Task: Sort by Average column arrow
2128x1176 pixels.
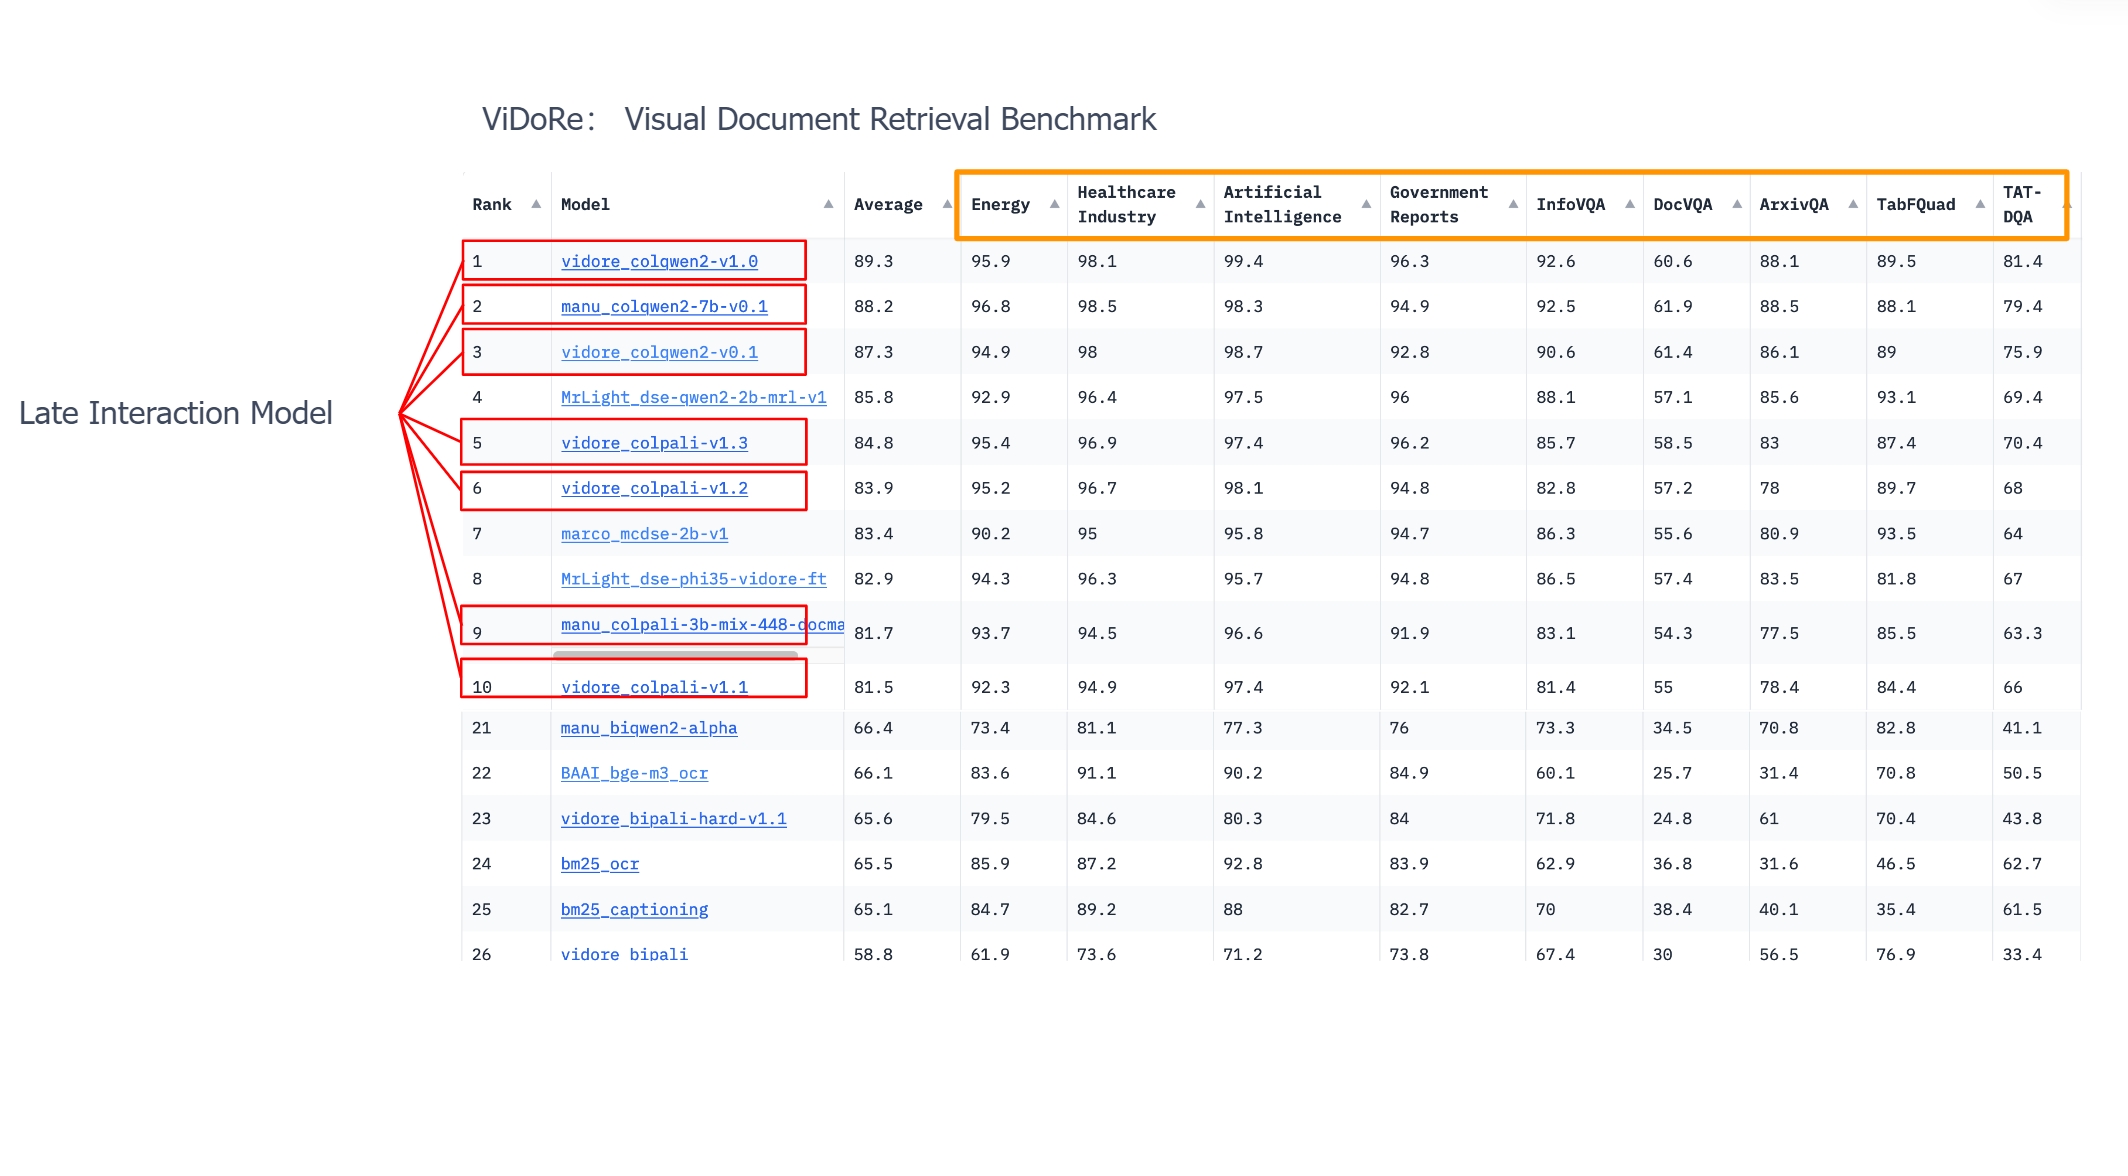Action: click(946, 204)
